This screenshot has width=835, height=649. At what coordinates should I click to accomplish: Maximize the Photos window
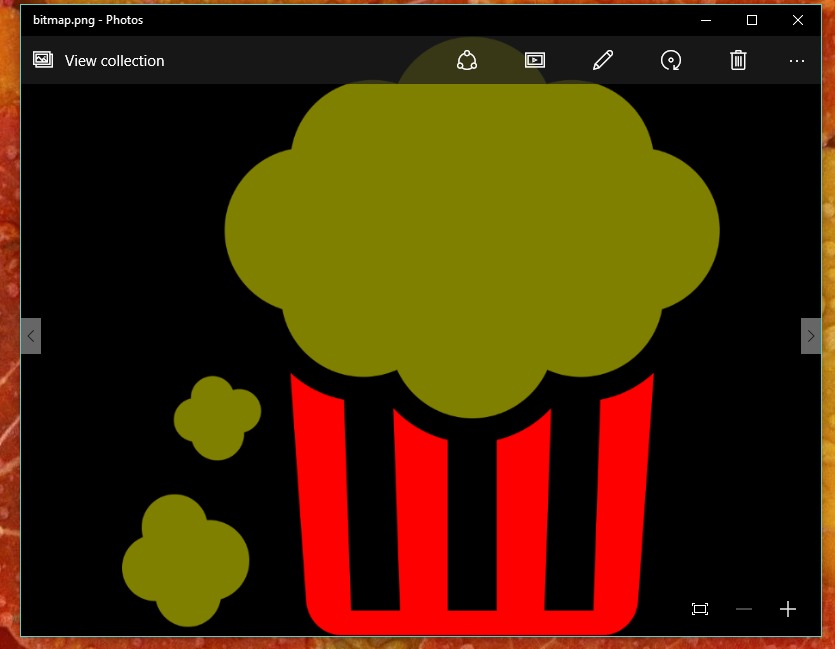pyautogui.click(x=751, y=19)
